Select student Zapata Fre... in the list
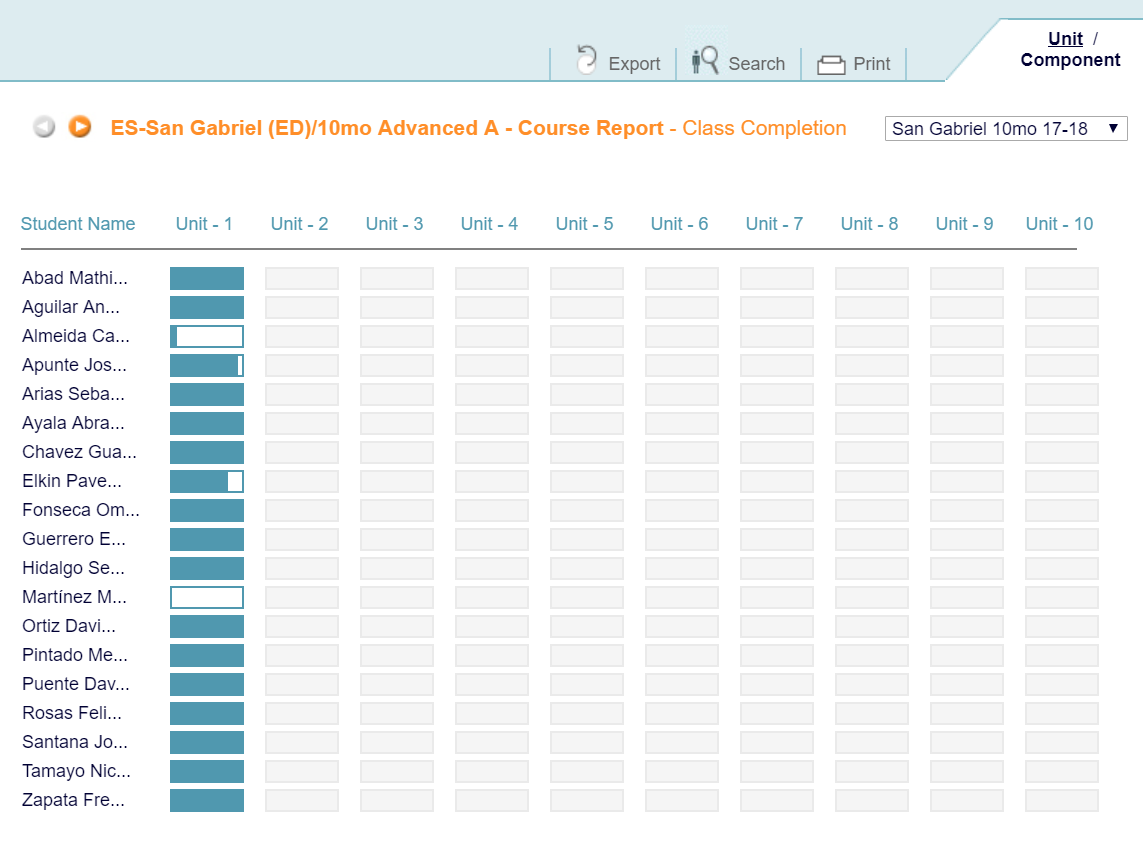Screen dimensions: 1143x849 pyautogui.click(x=73, y=799)
